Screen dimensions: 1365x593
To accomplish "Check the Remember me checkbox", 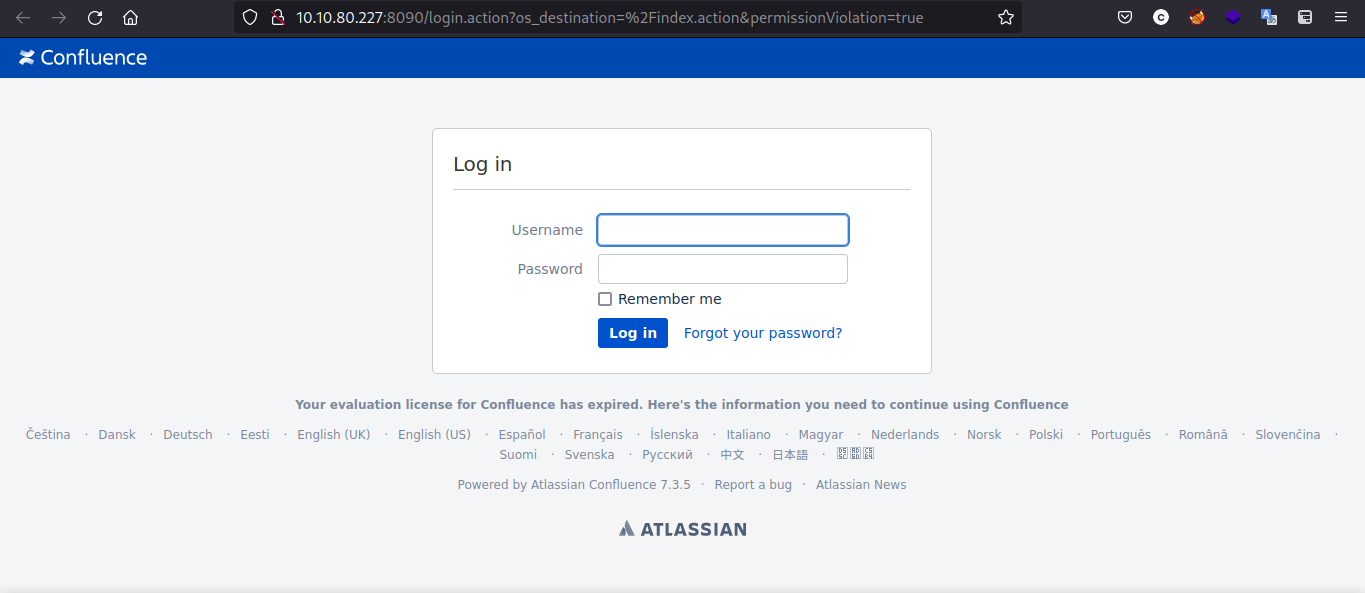I will tap(605, 299).
